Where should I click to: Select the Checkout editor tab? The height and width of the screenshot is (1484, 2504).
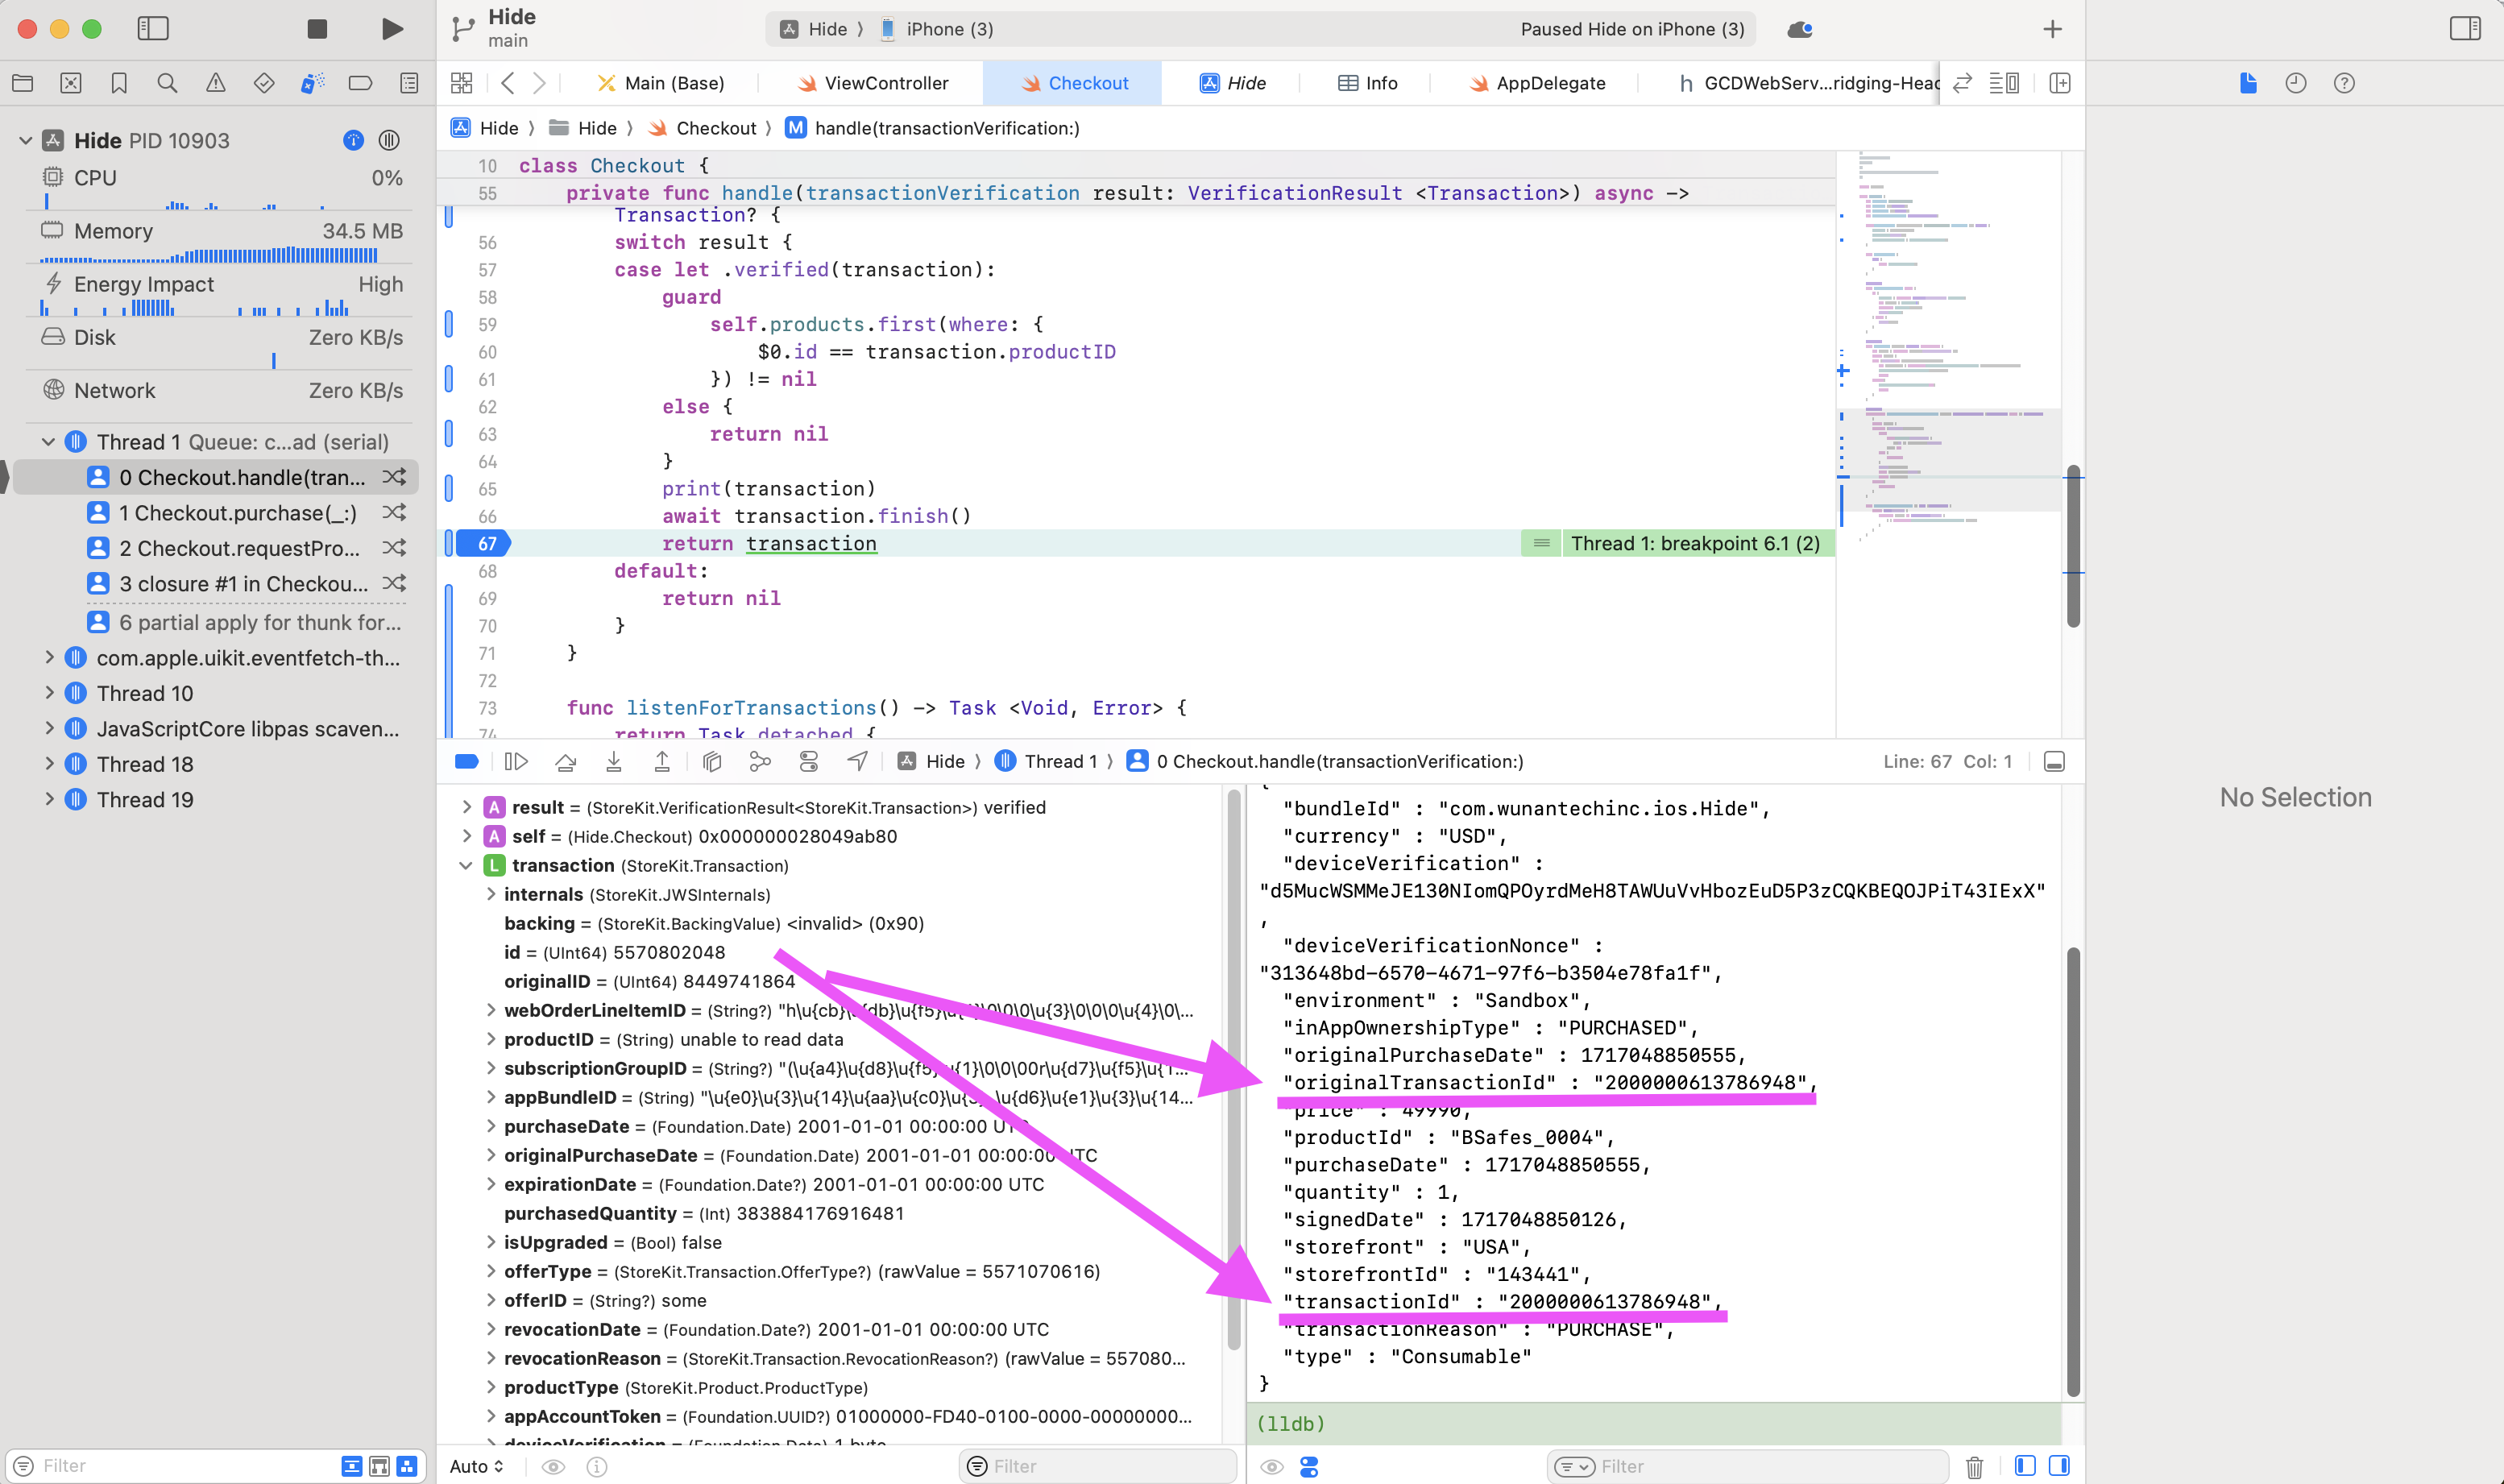tap(1073, 83)
